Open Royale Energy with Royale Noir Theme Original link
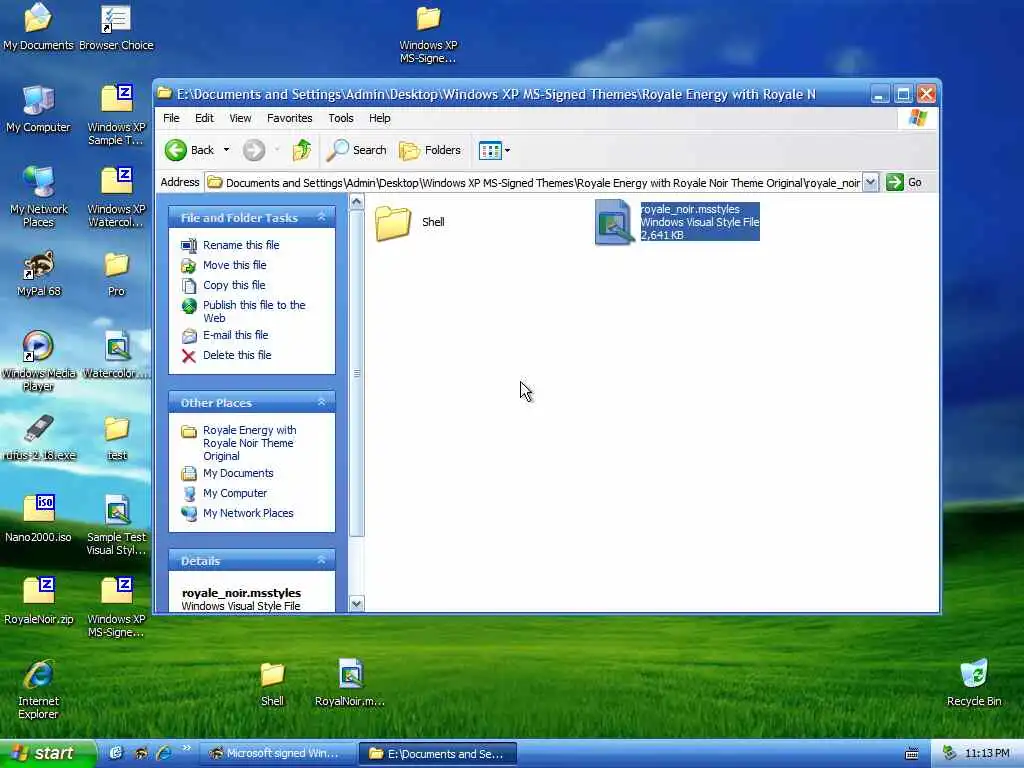This screenshot has height=768, width=1024. point(249,443)
